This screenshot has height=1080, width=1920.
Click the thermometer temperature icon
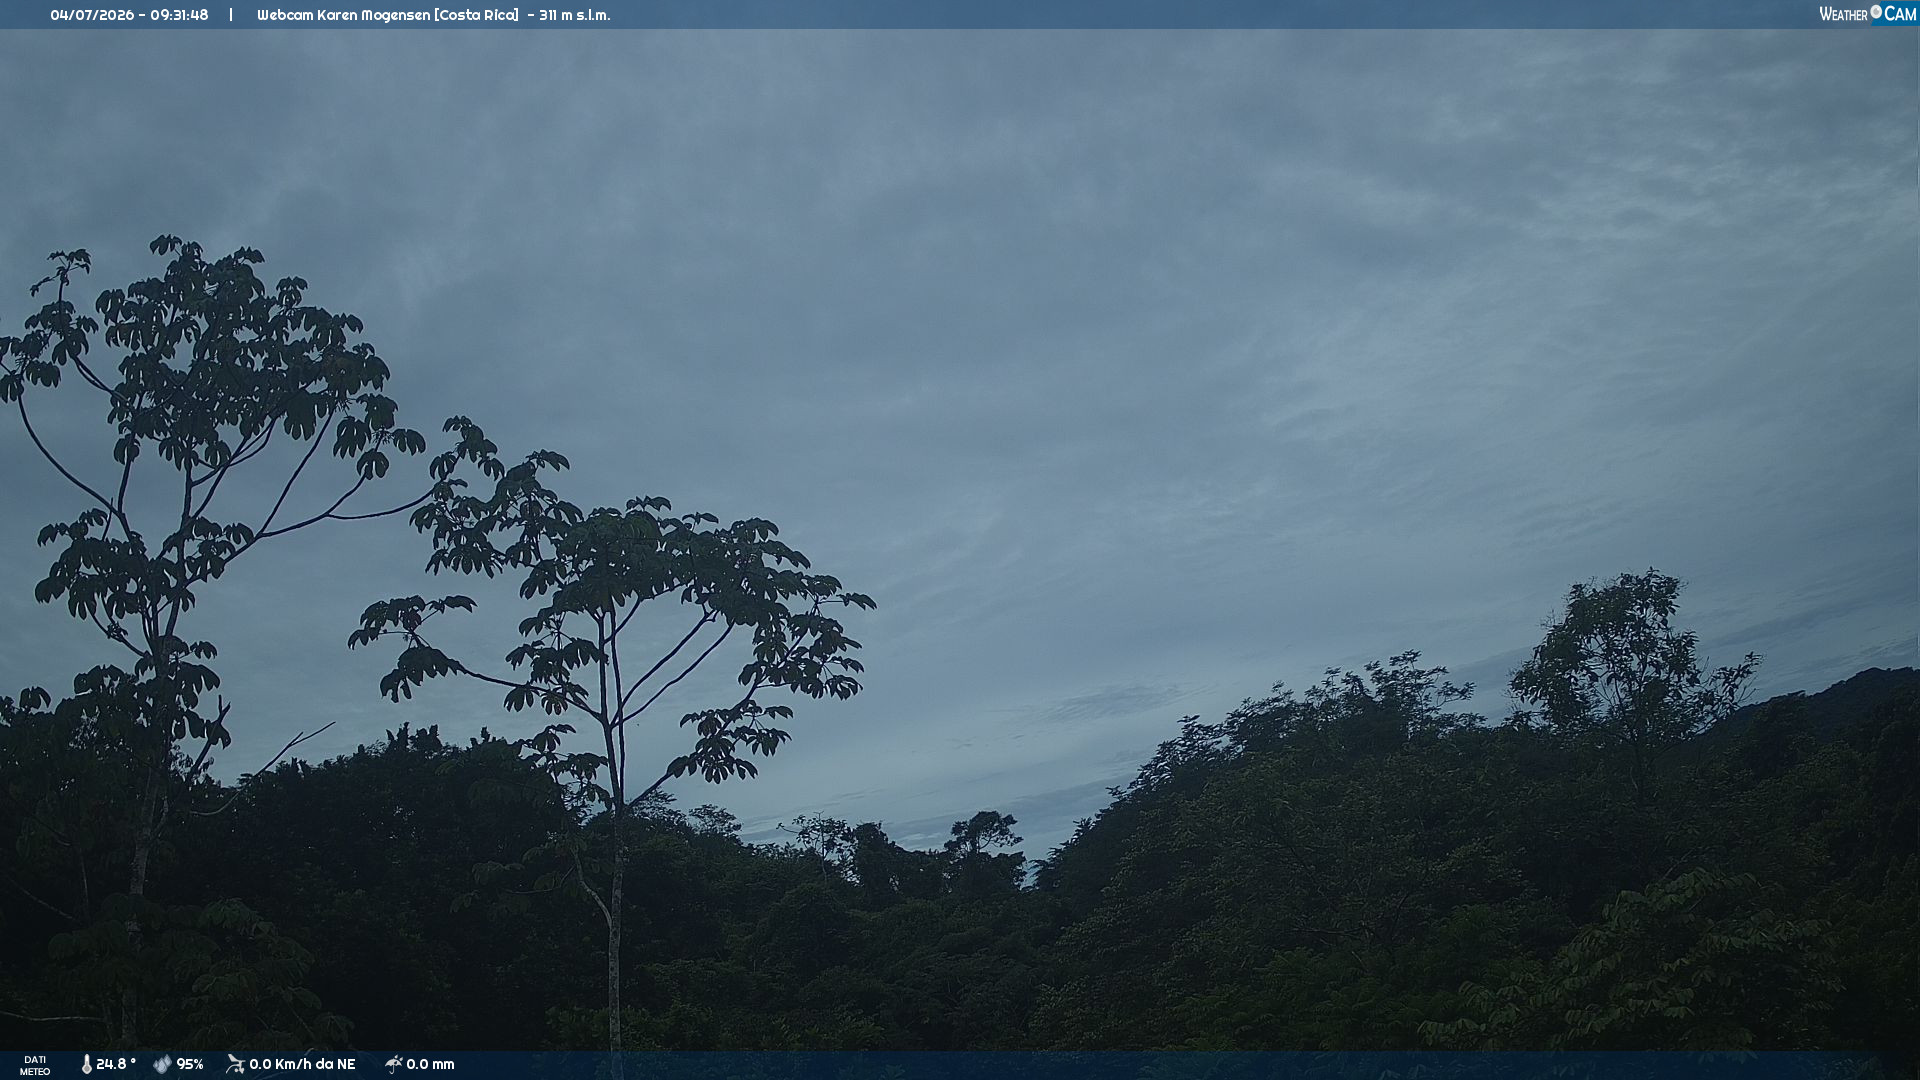[86, 1065]
